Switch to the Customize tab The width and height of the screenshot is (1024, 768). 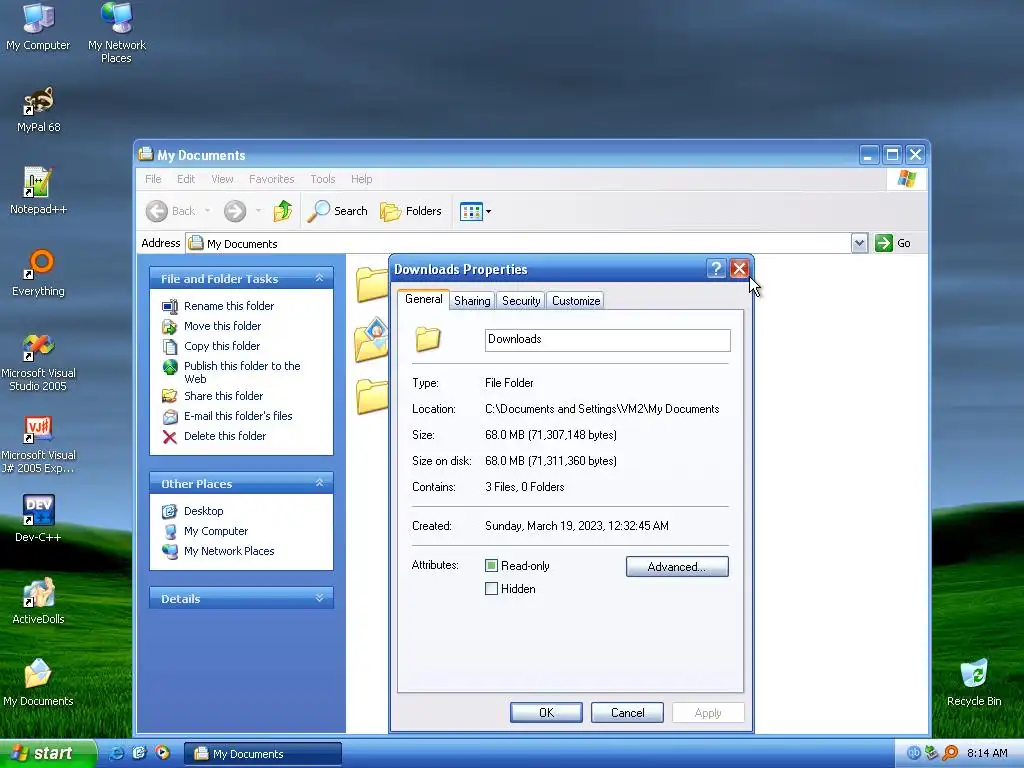(575, 300)
